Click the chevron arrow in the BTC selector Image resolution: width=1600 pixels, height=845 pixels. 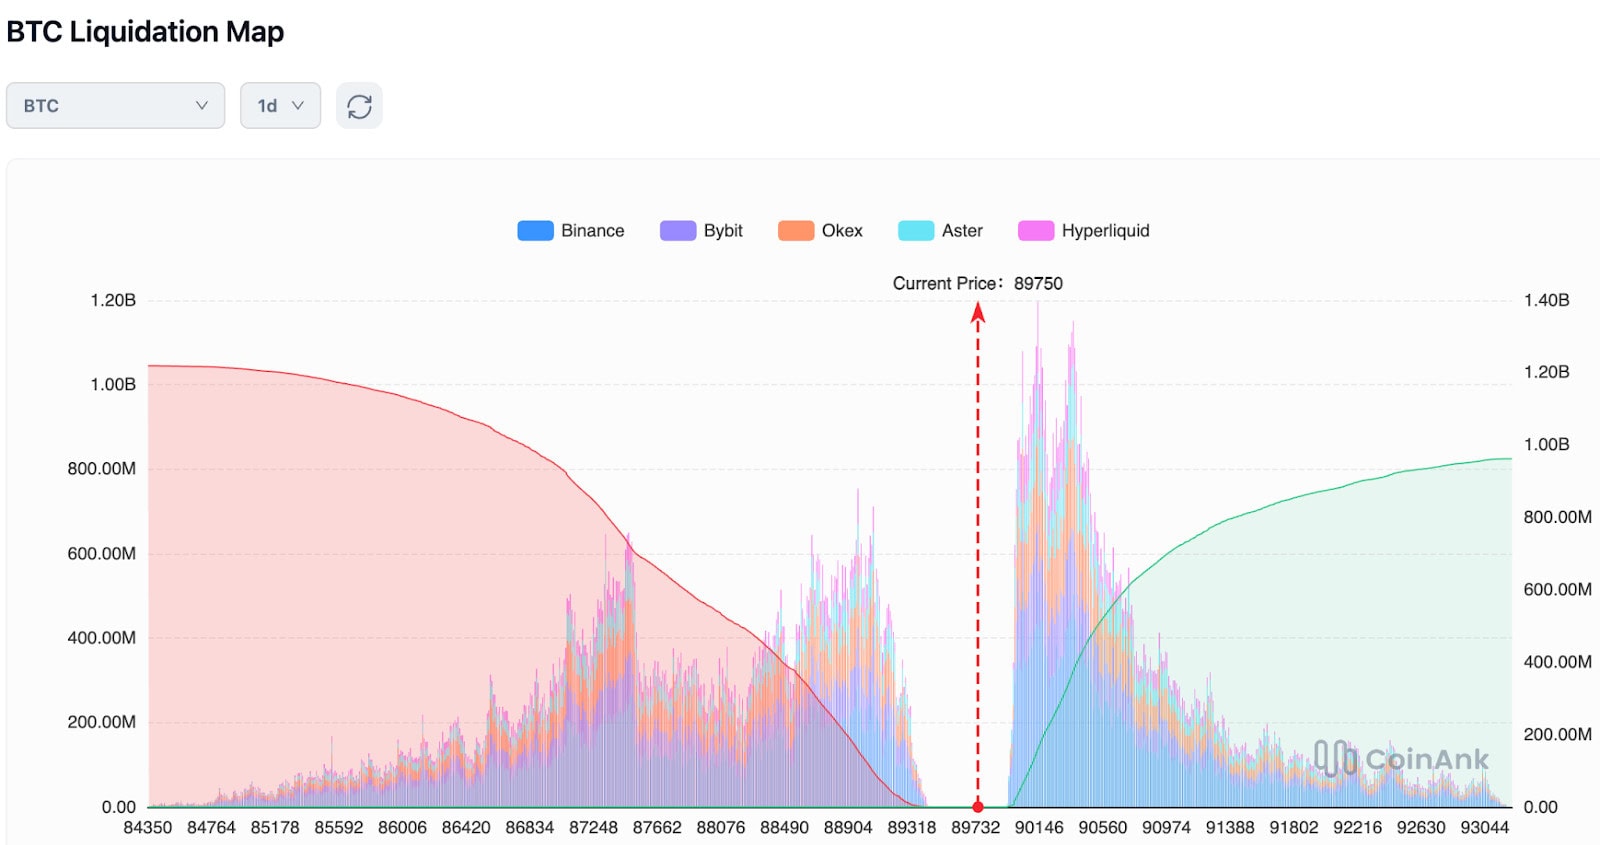point(202,106)
